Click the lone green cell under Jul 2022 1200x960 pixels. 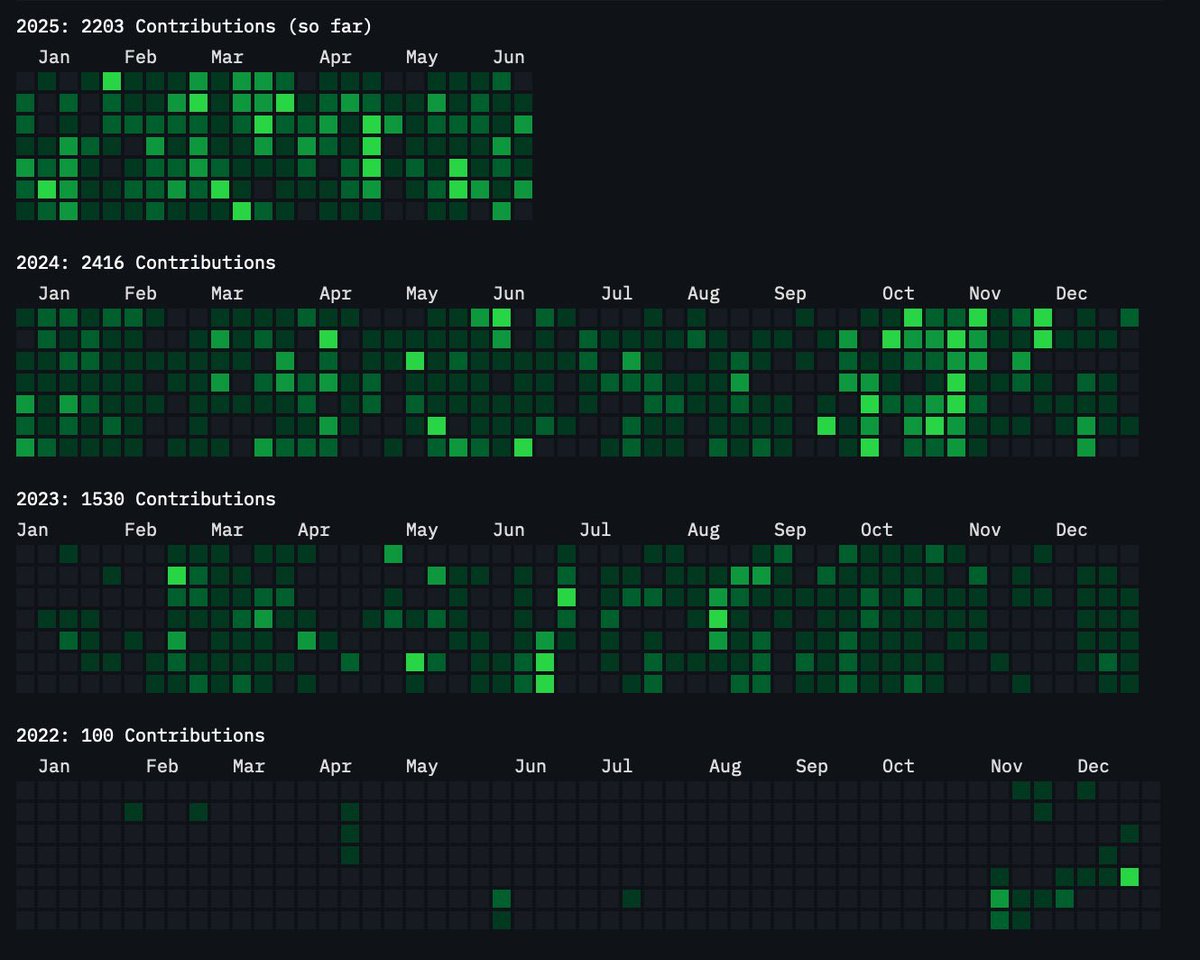(x=632, y=898)
